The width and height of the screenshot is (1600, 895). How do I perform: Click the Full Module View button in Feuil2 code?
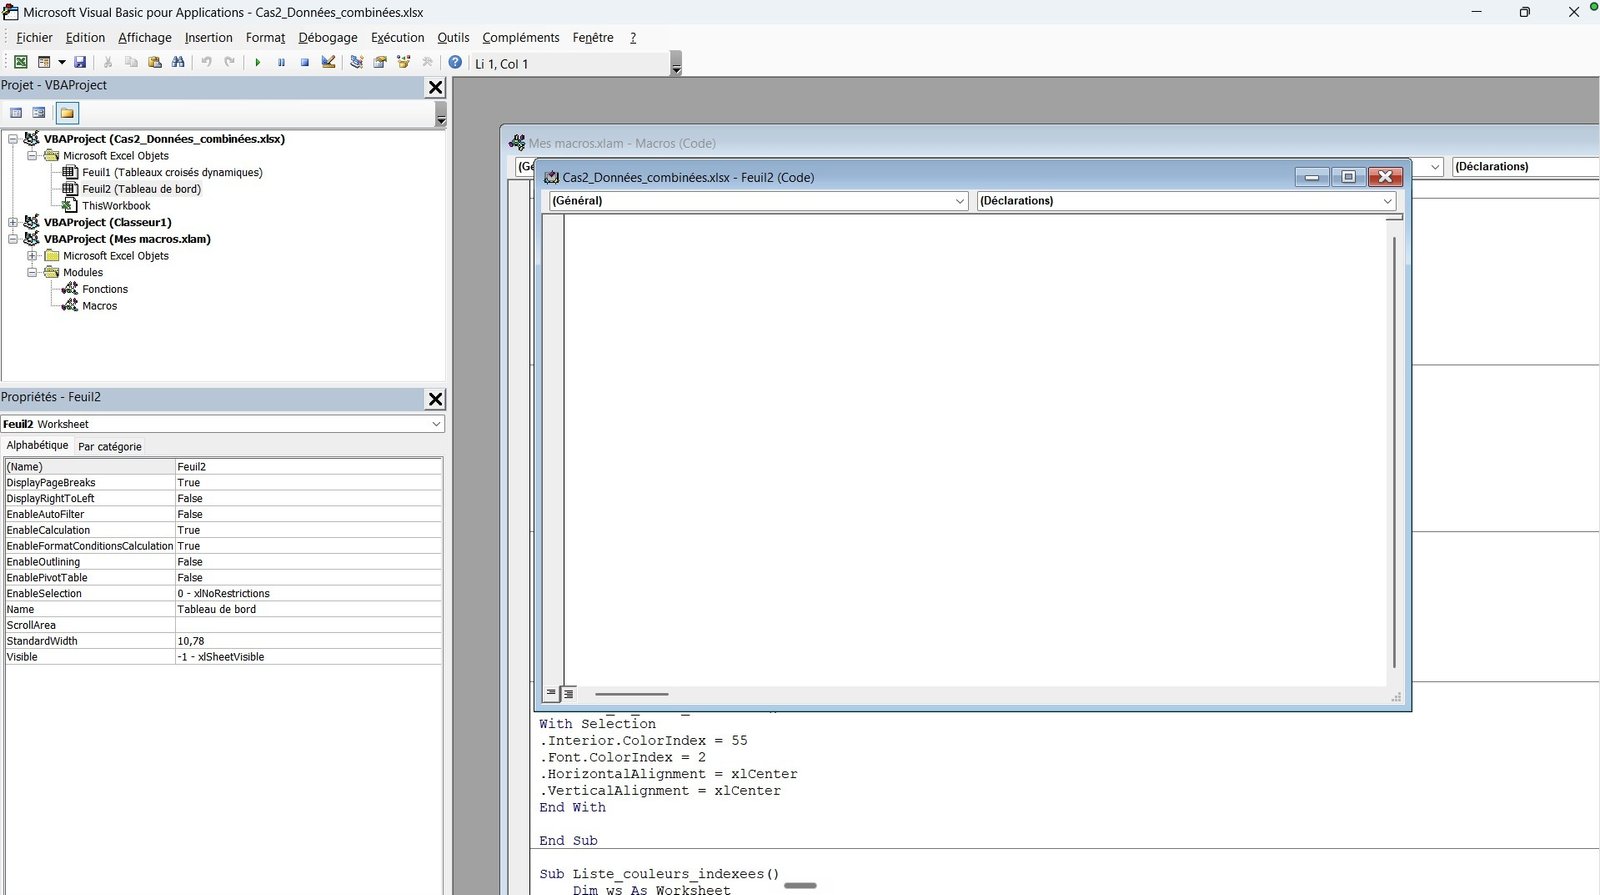pyautogui.click(x=568, y=693)
